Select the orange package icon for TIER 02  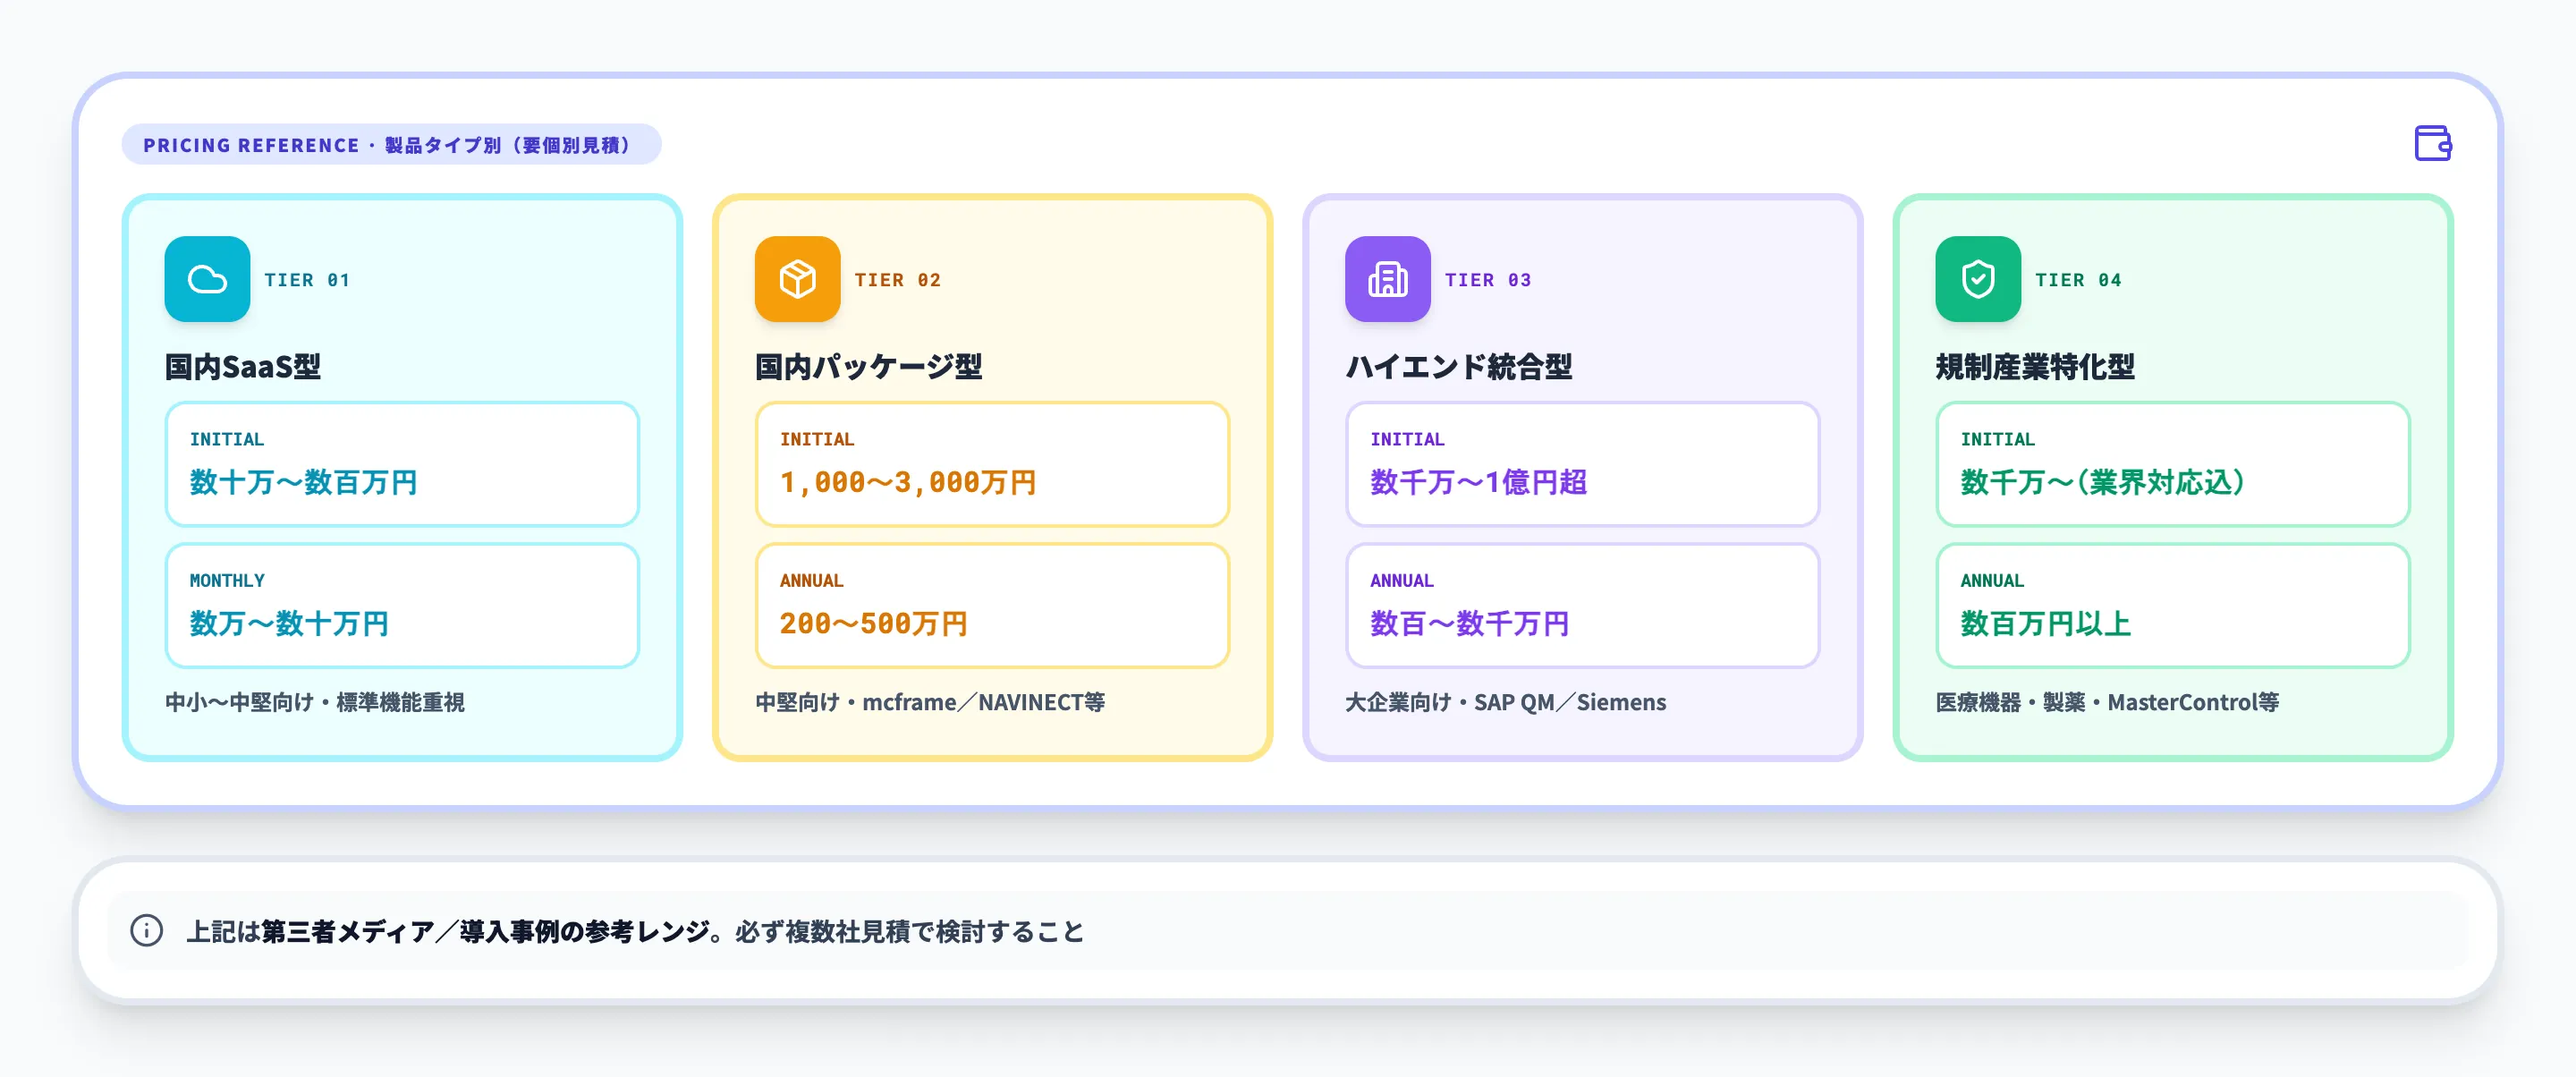tap(796, 280)
